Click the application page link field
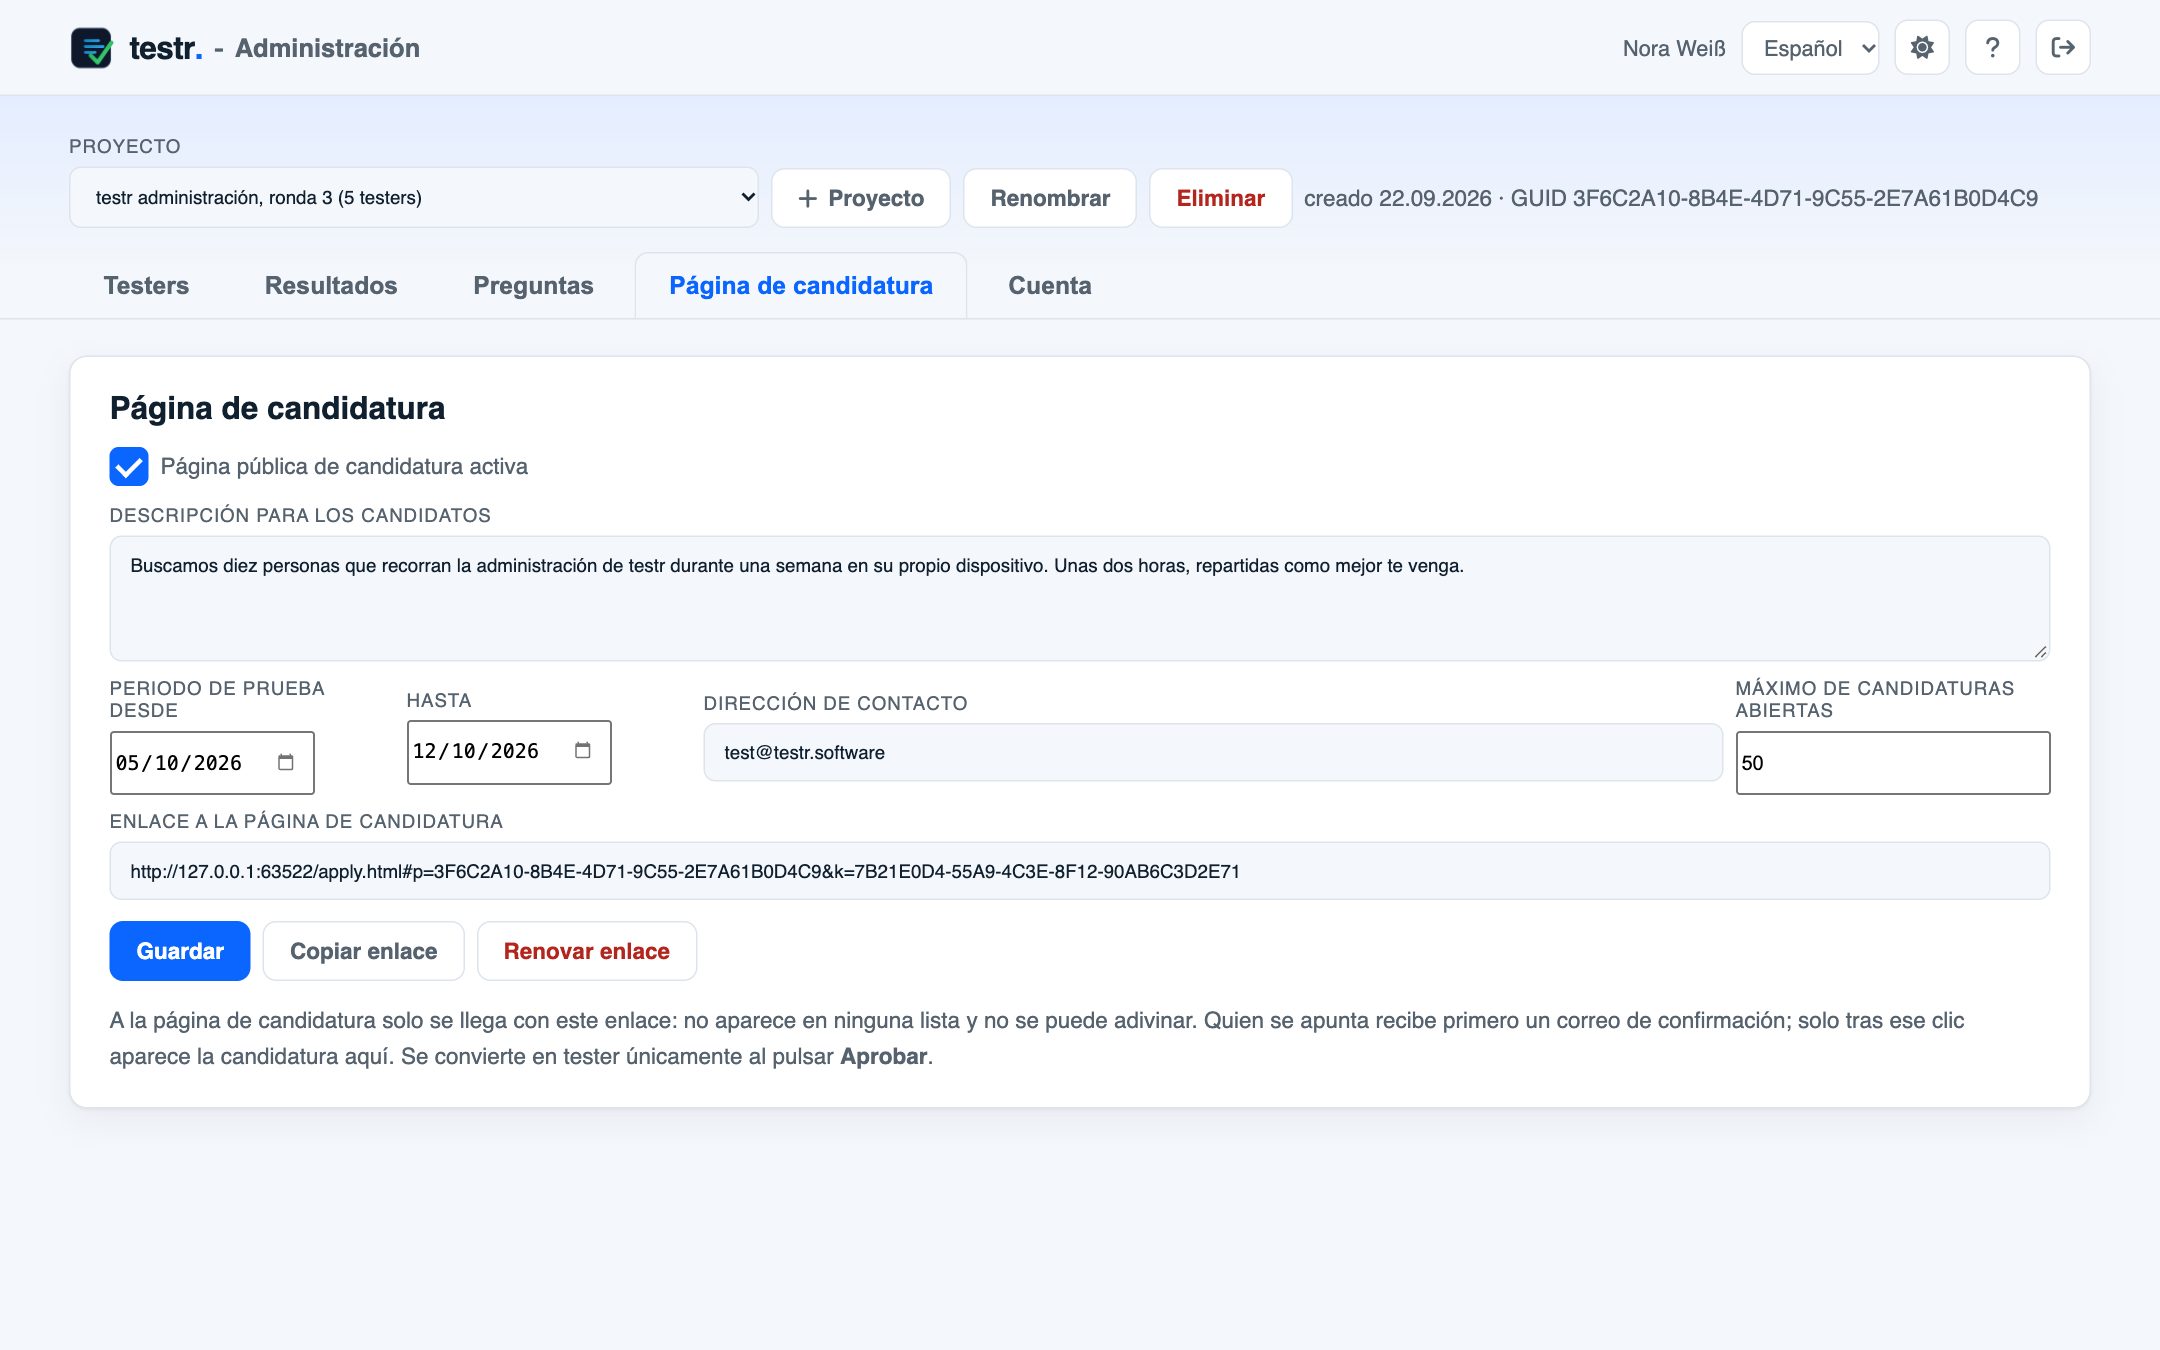The width and height of the screenshot is (2160, 1350). coord(1080,871)
